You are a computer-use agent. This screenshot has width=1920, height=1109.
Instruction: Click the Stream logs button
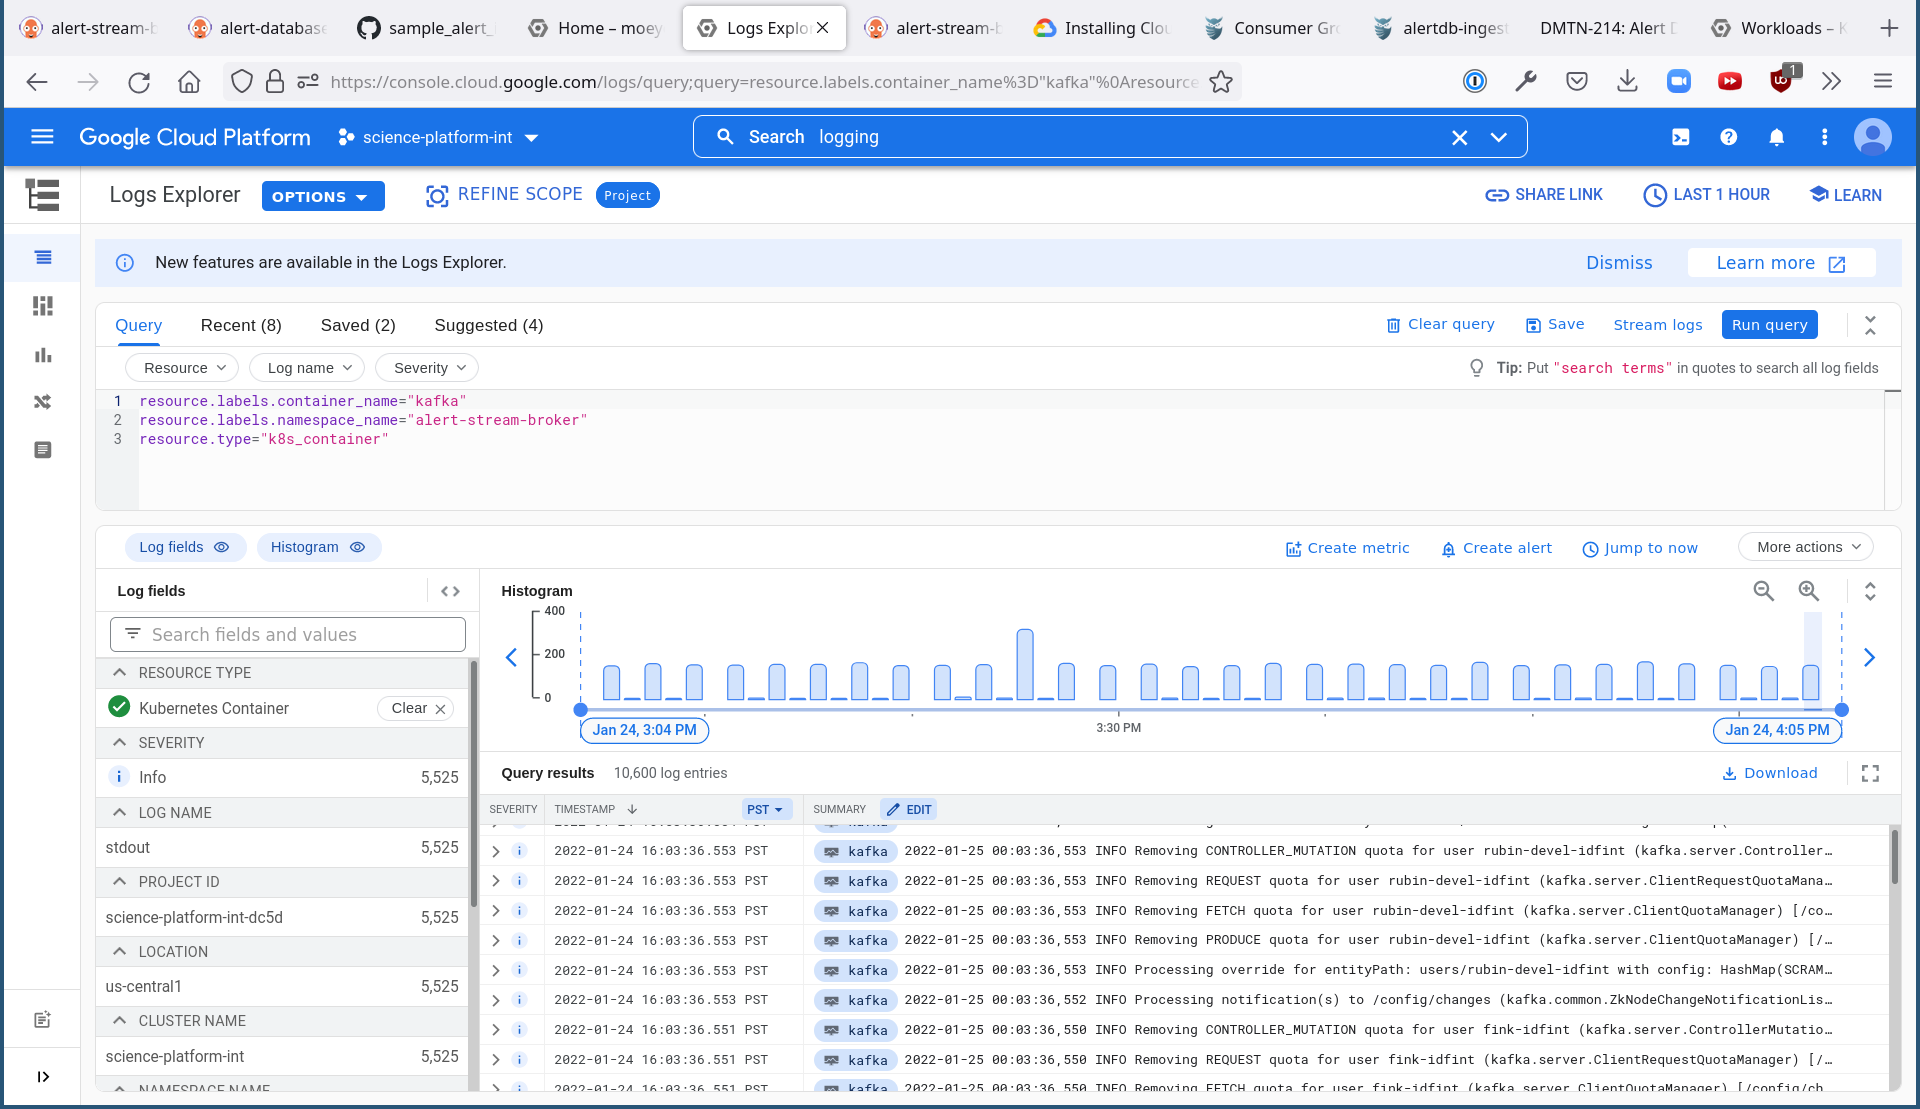pos(1657,325)
